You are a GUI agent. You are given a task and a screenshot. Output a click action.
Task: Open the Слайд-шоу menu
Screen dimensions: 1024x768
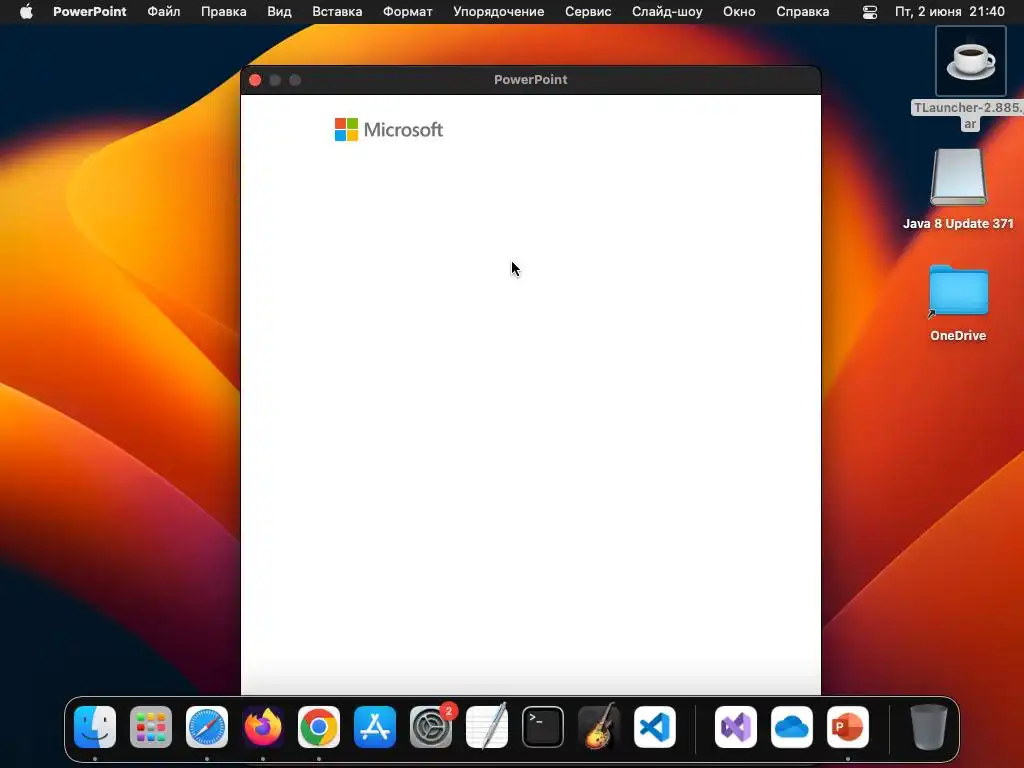667,12
